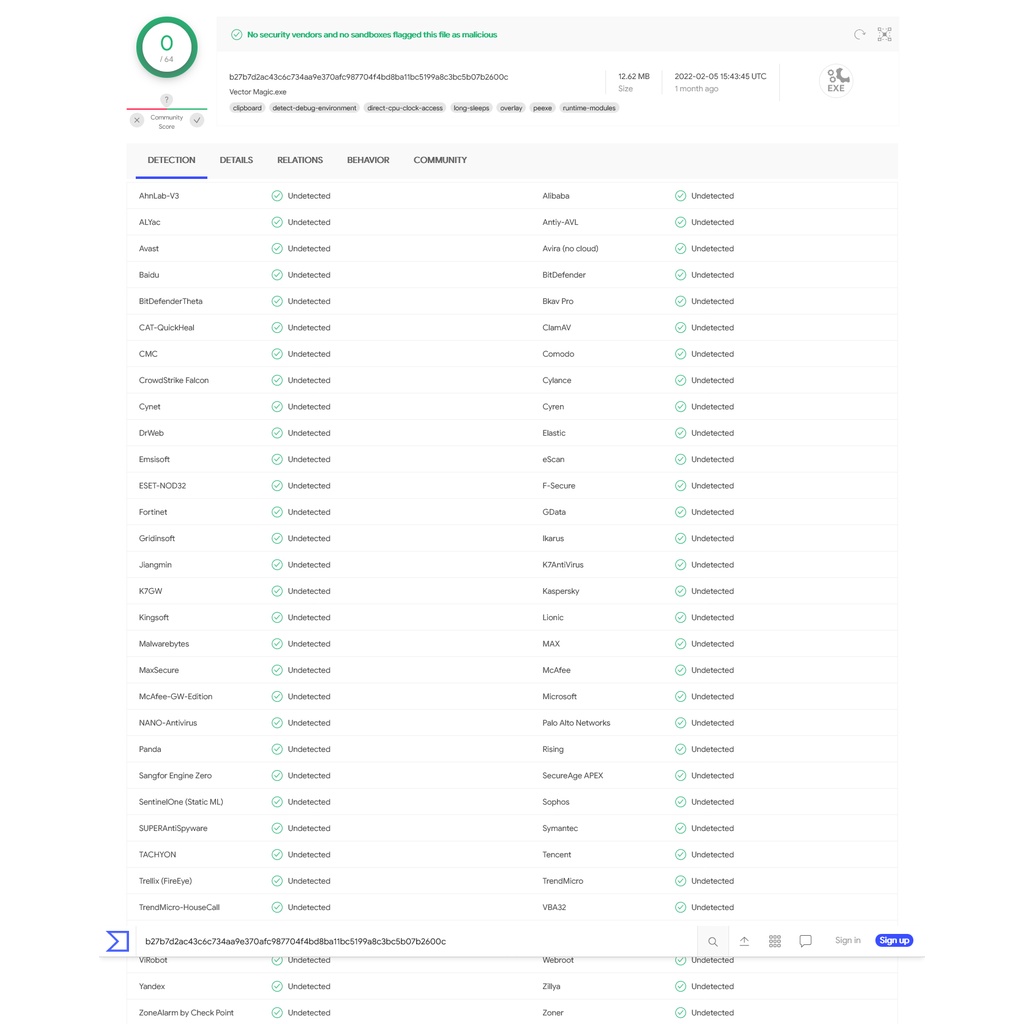Select the clipboard tag

(247, 108)
